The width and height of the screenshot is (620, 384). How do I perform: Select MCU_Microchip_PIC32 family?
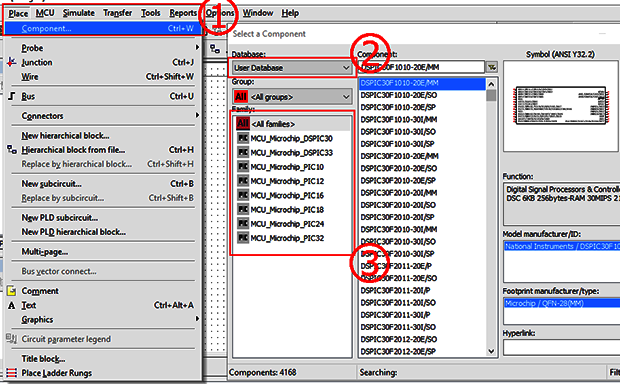(x=292, y=238)
